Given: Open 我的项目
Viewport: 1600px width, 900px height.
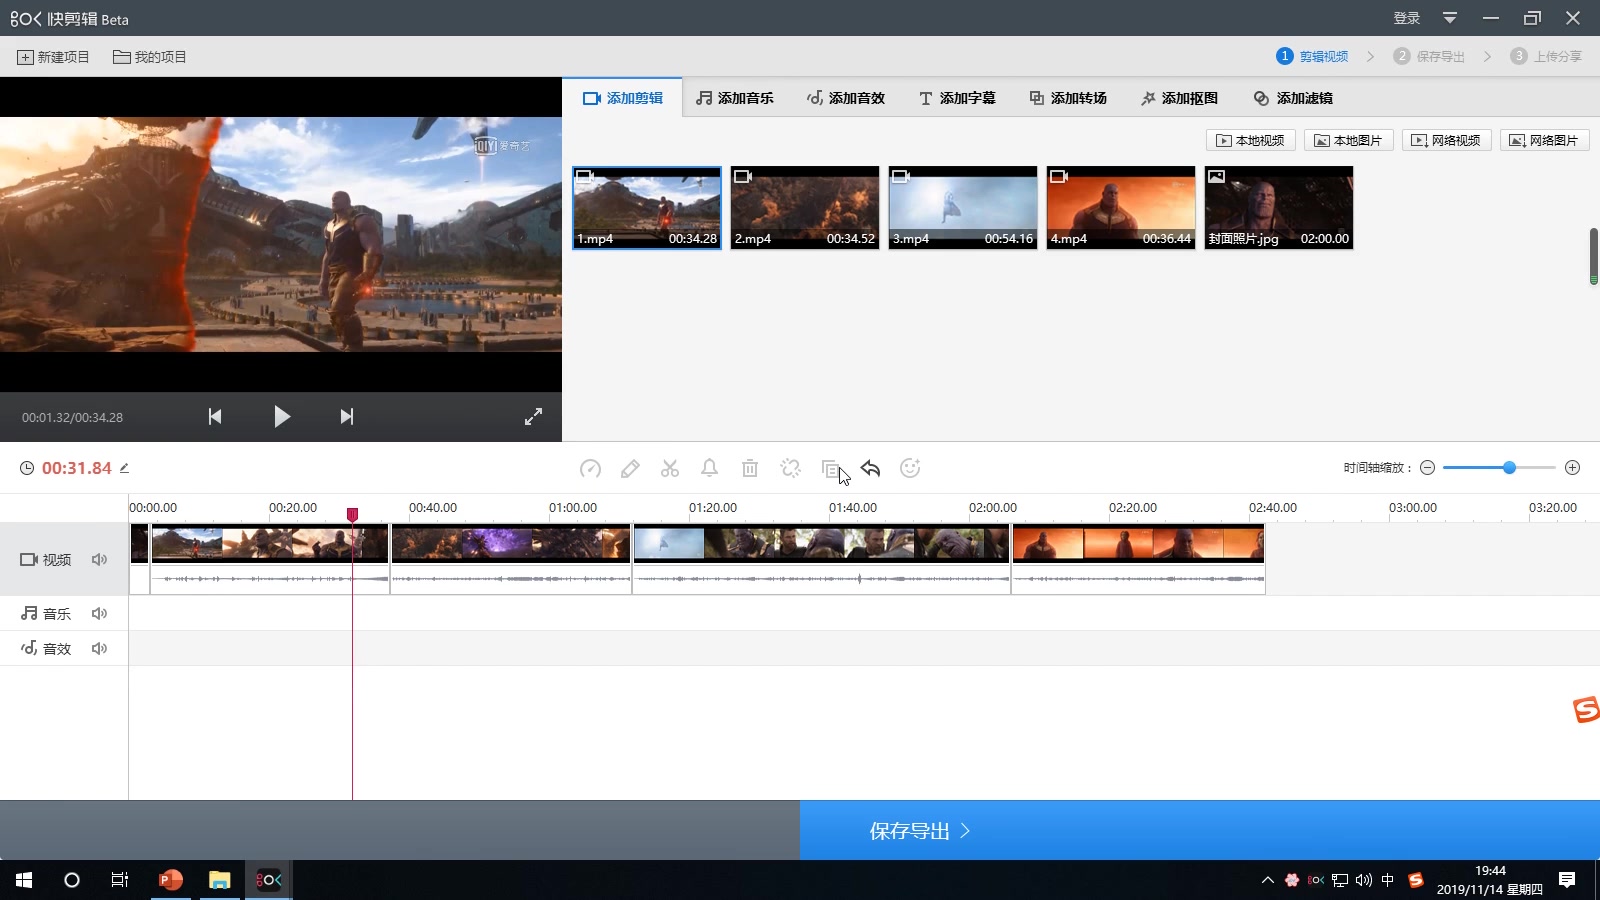Looking at the screenshot, I should point(149,57).
